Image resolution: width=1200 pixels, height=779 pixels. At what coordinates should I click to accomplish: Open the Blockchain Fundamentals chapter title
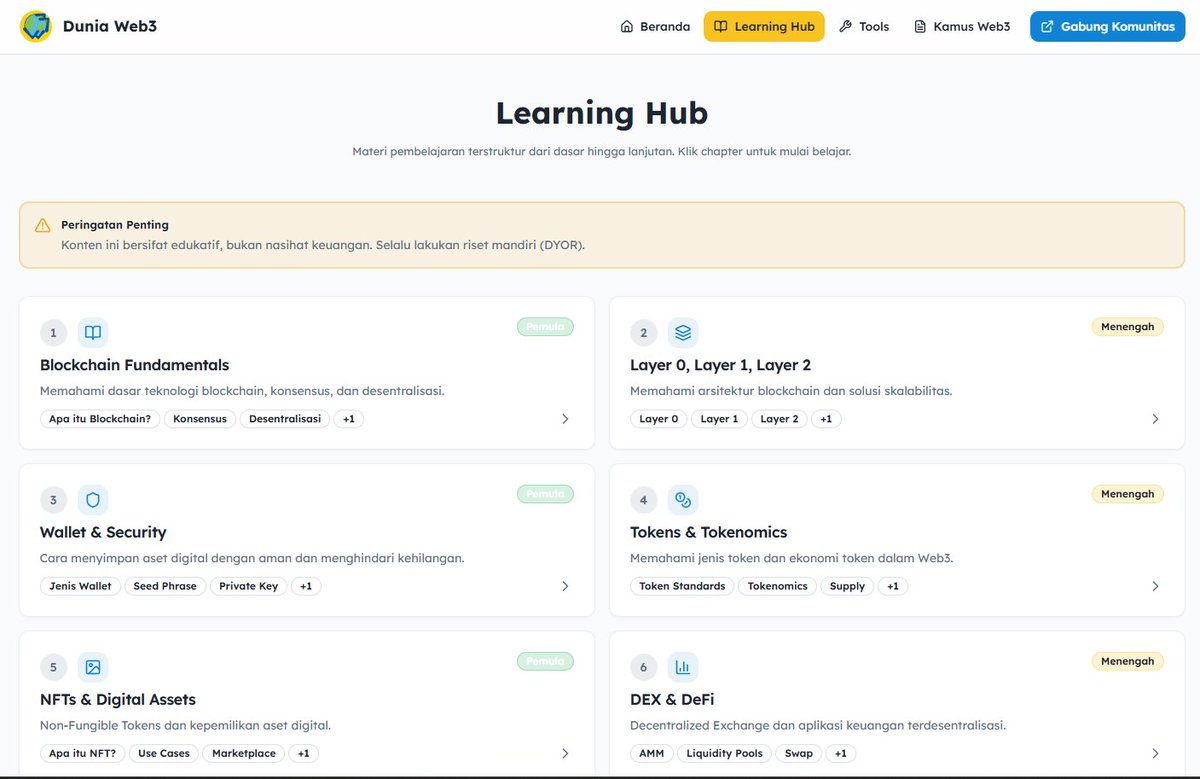point(135,365)
